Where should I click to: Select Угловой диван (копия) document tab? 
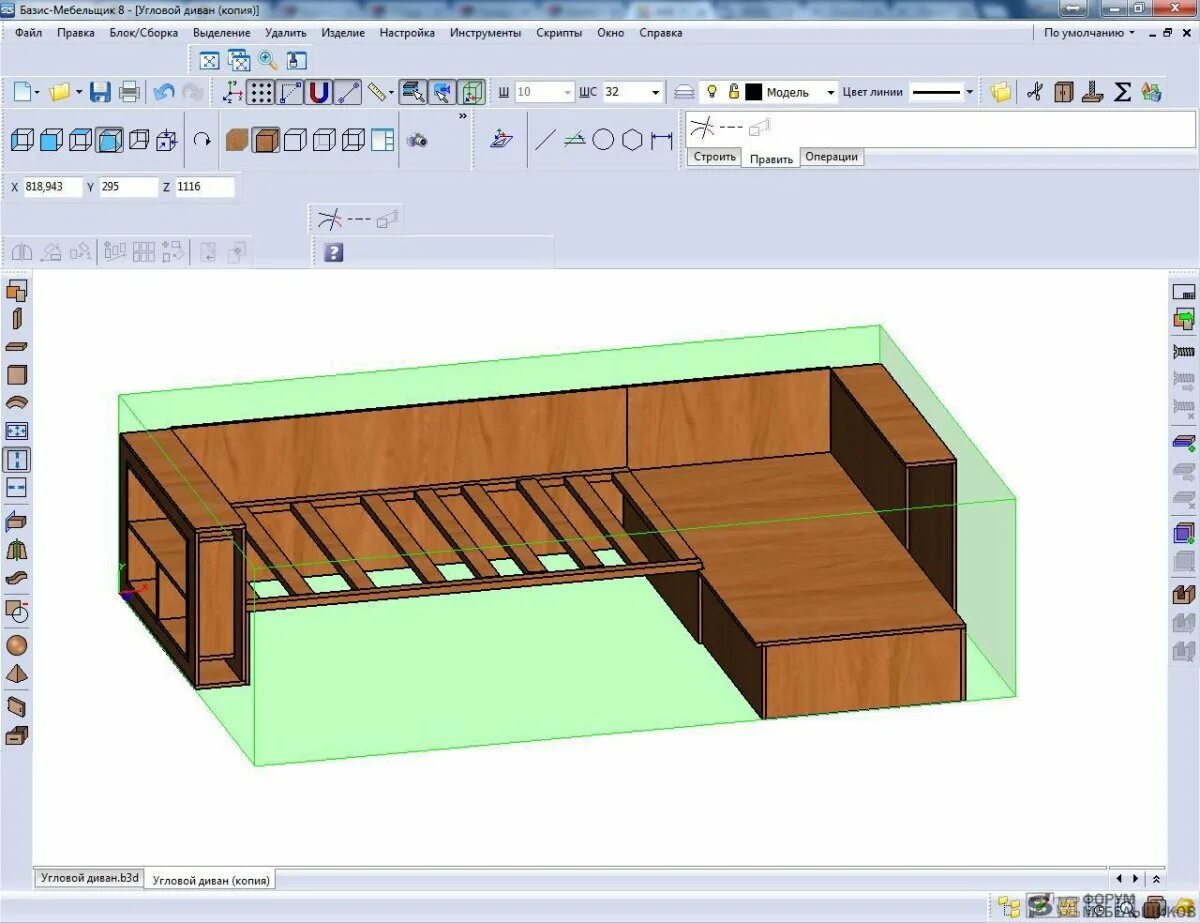click(210, 880)
